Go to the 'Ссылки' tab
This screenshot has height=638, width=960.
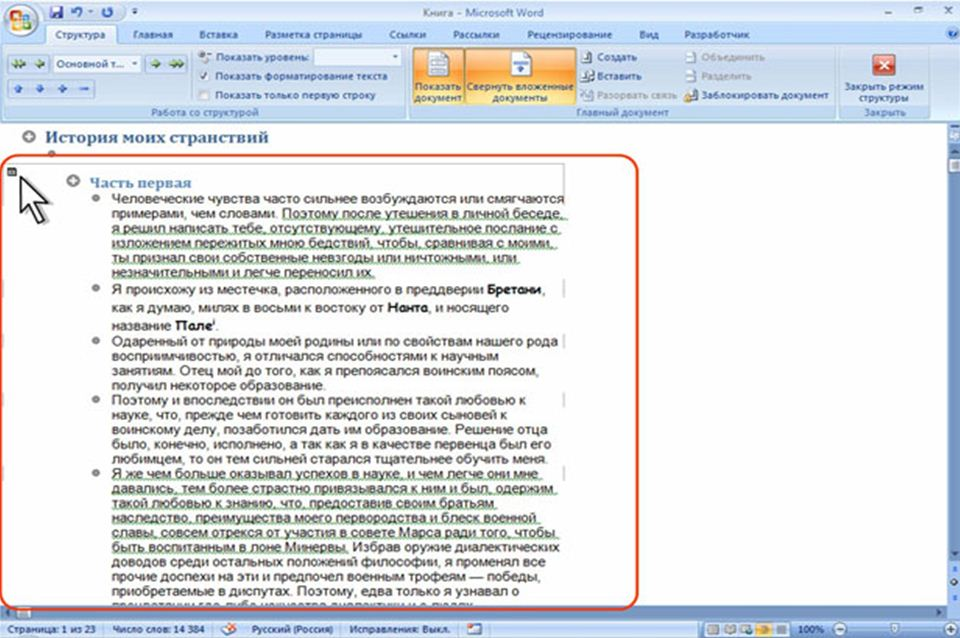407,35
